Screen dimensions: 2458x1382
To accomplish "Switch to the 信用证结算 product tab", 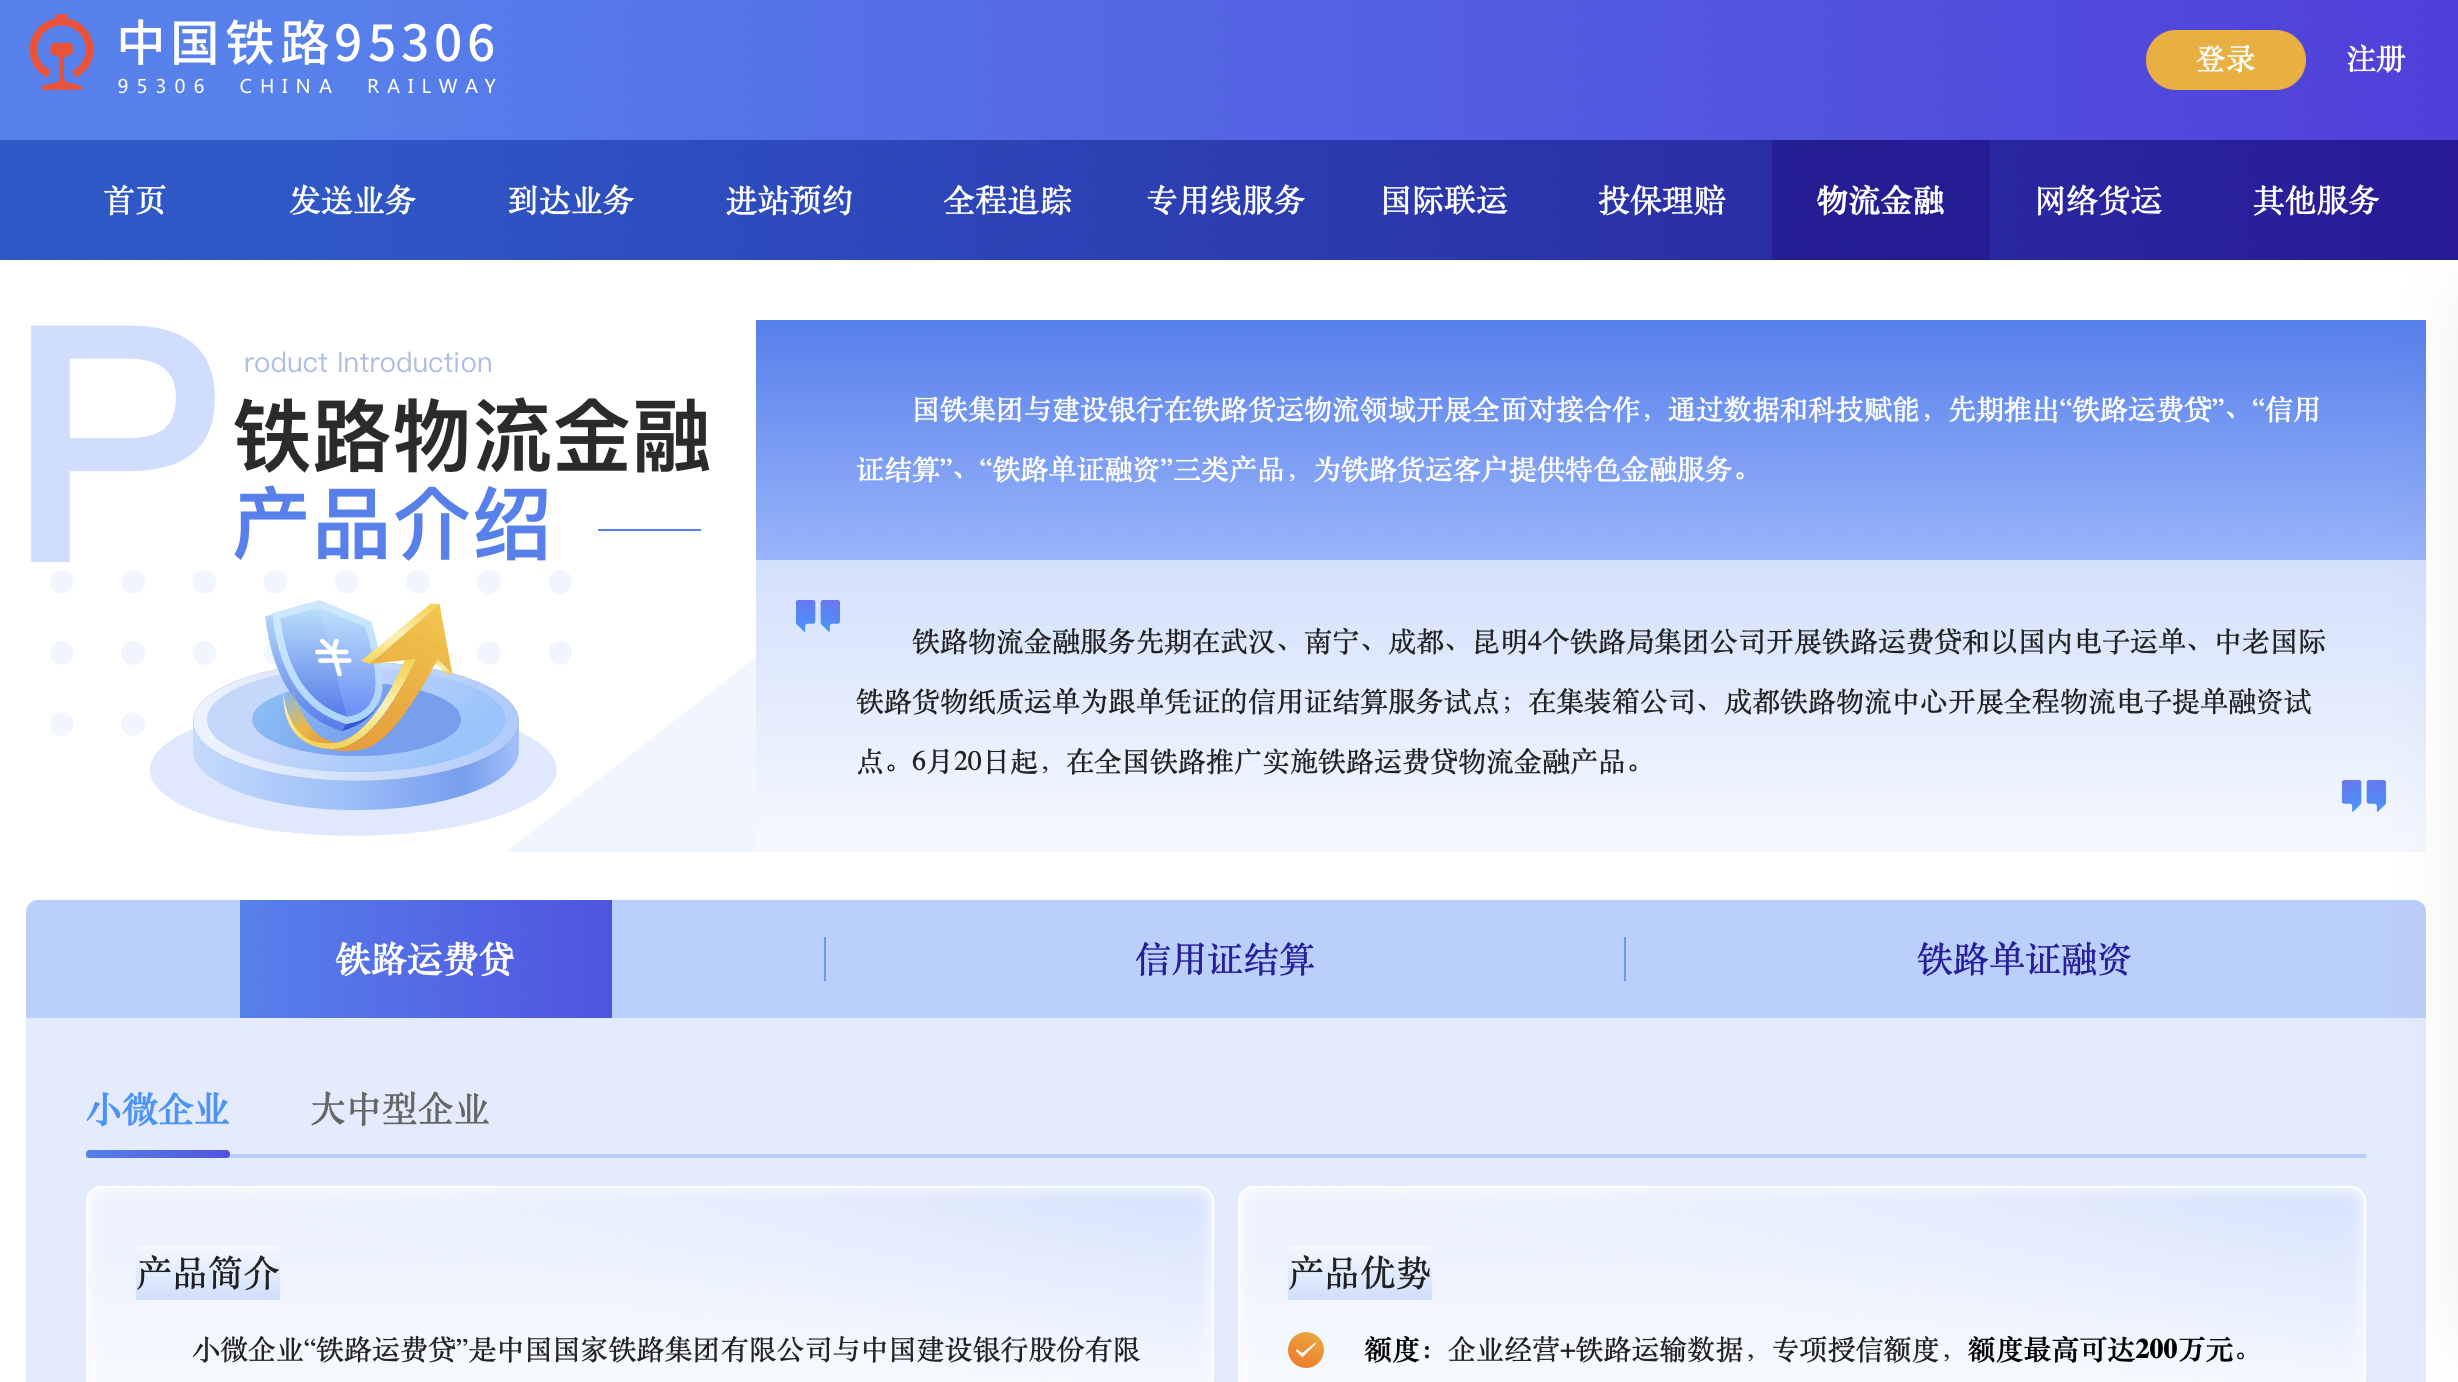I will (1224, 959).
